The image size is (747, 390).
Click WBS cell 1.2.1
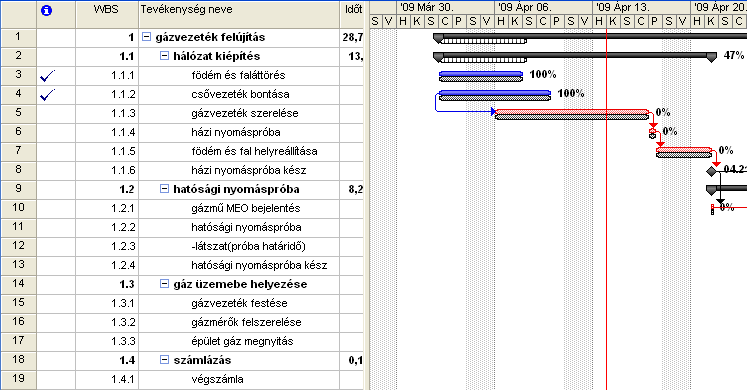(107, 208)
